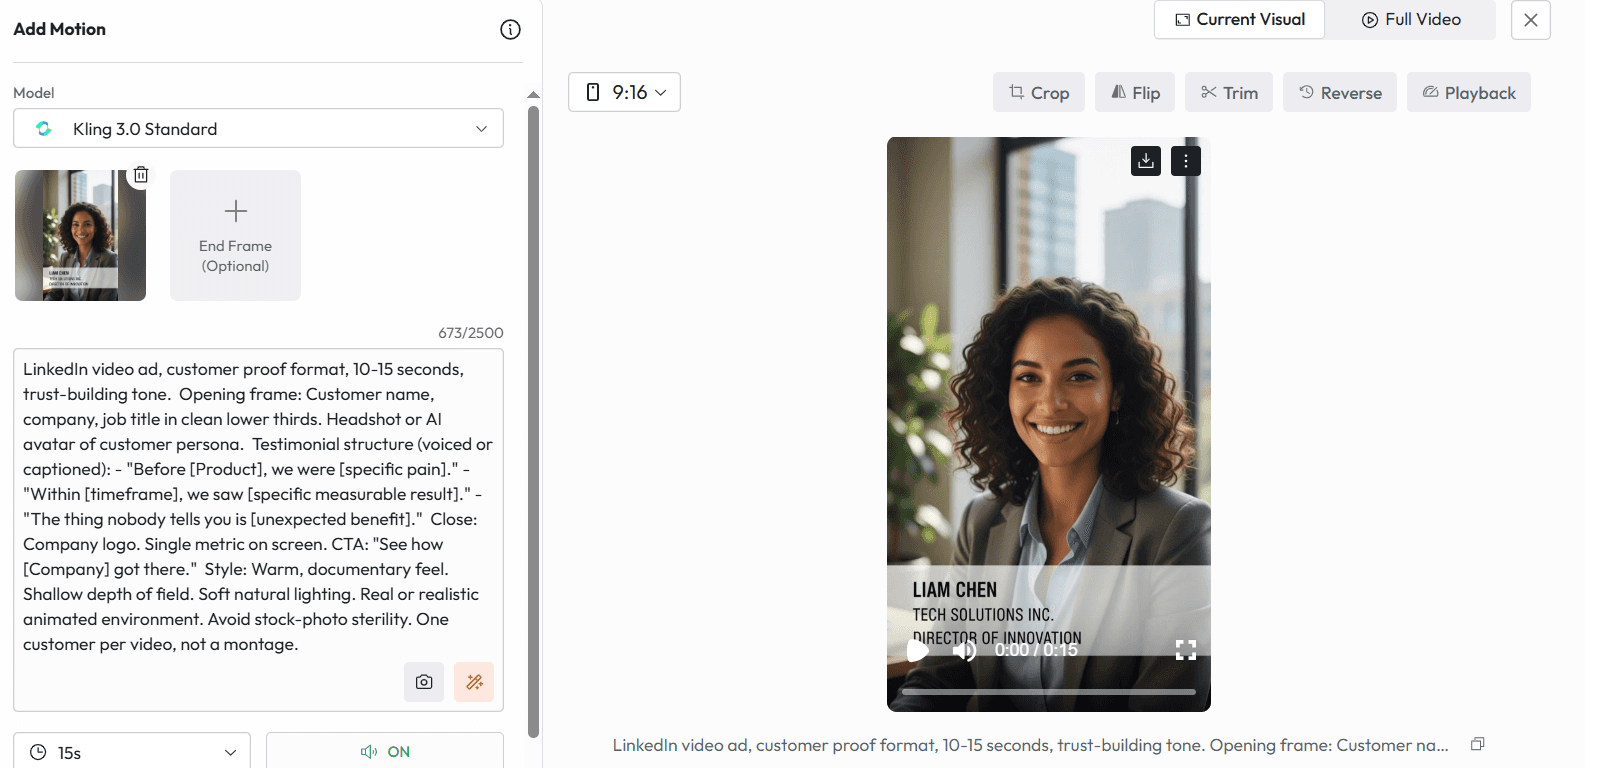This screenshot has width=1597, height=768.
Task: Click the scrollbar up arrow
Action: [x=533, y=95]
